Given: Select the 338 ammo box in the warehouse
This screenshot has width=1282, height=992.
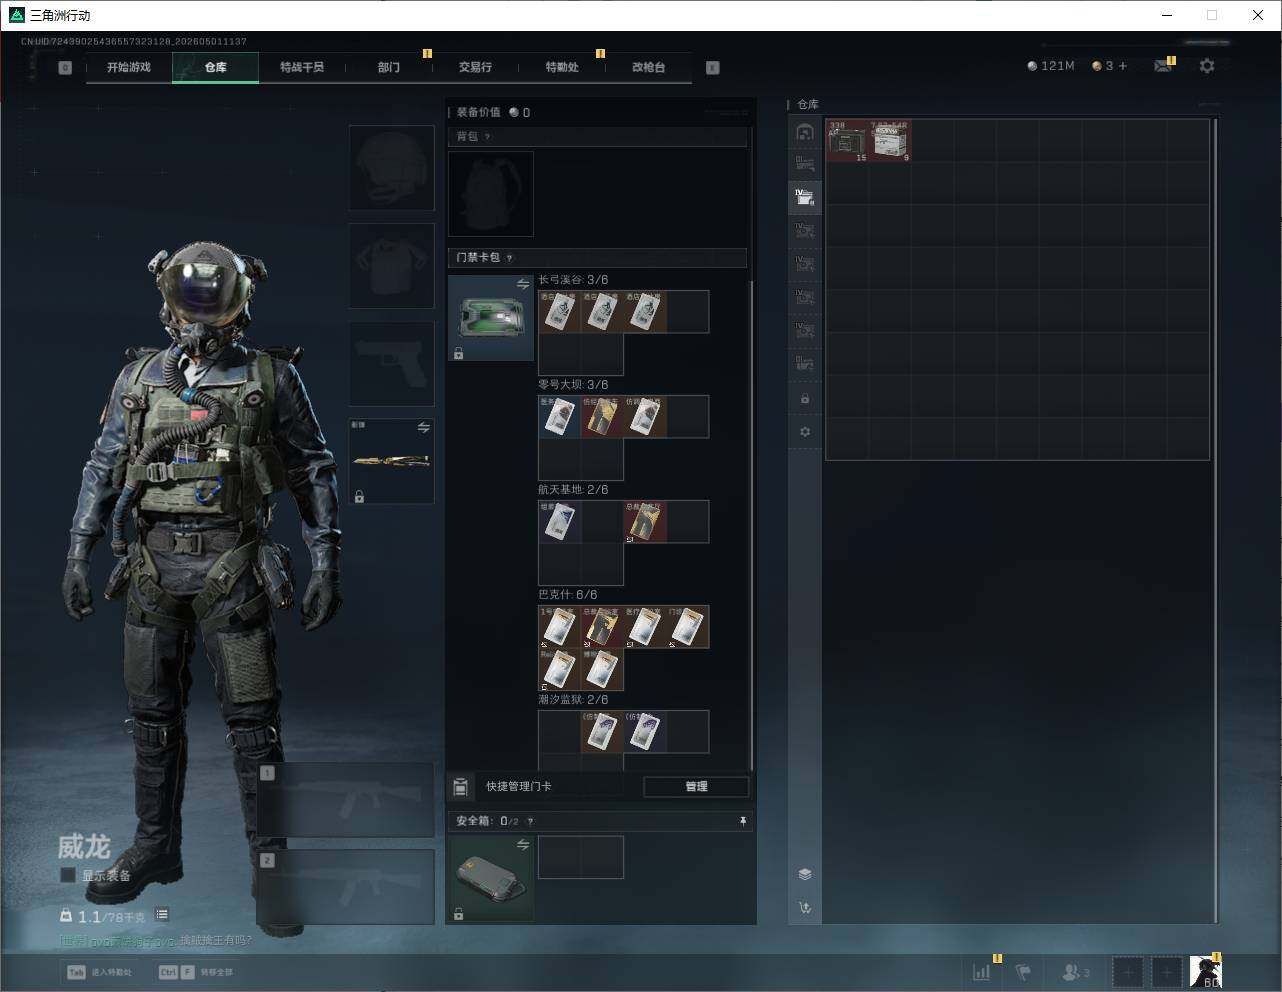Looking at the screenshot, I should pyautogui.click(x=847, y=141).
